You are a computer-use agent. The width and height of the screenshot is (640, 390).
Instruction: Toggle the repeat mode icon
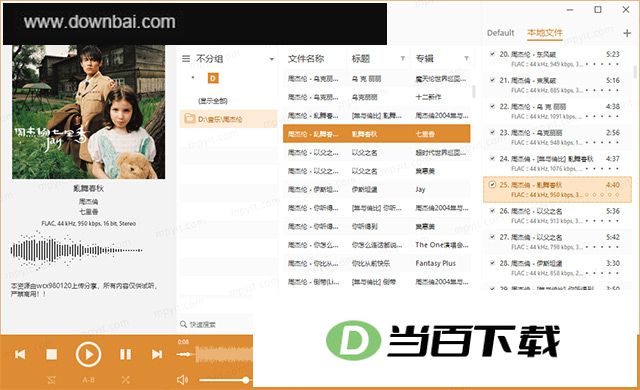pos(51,380)
